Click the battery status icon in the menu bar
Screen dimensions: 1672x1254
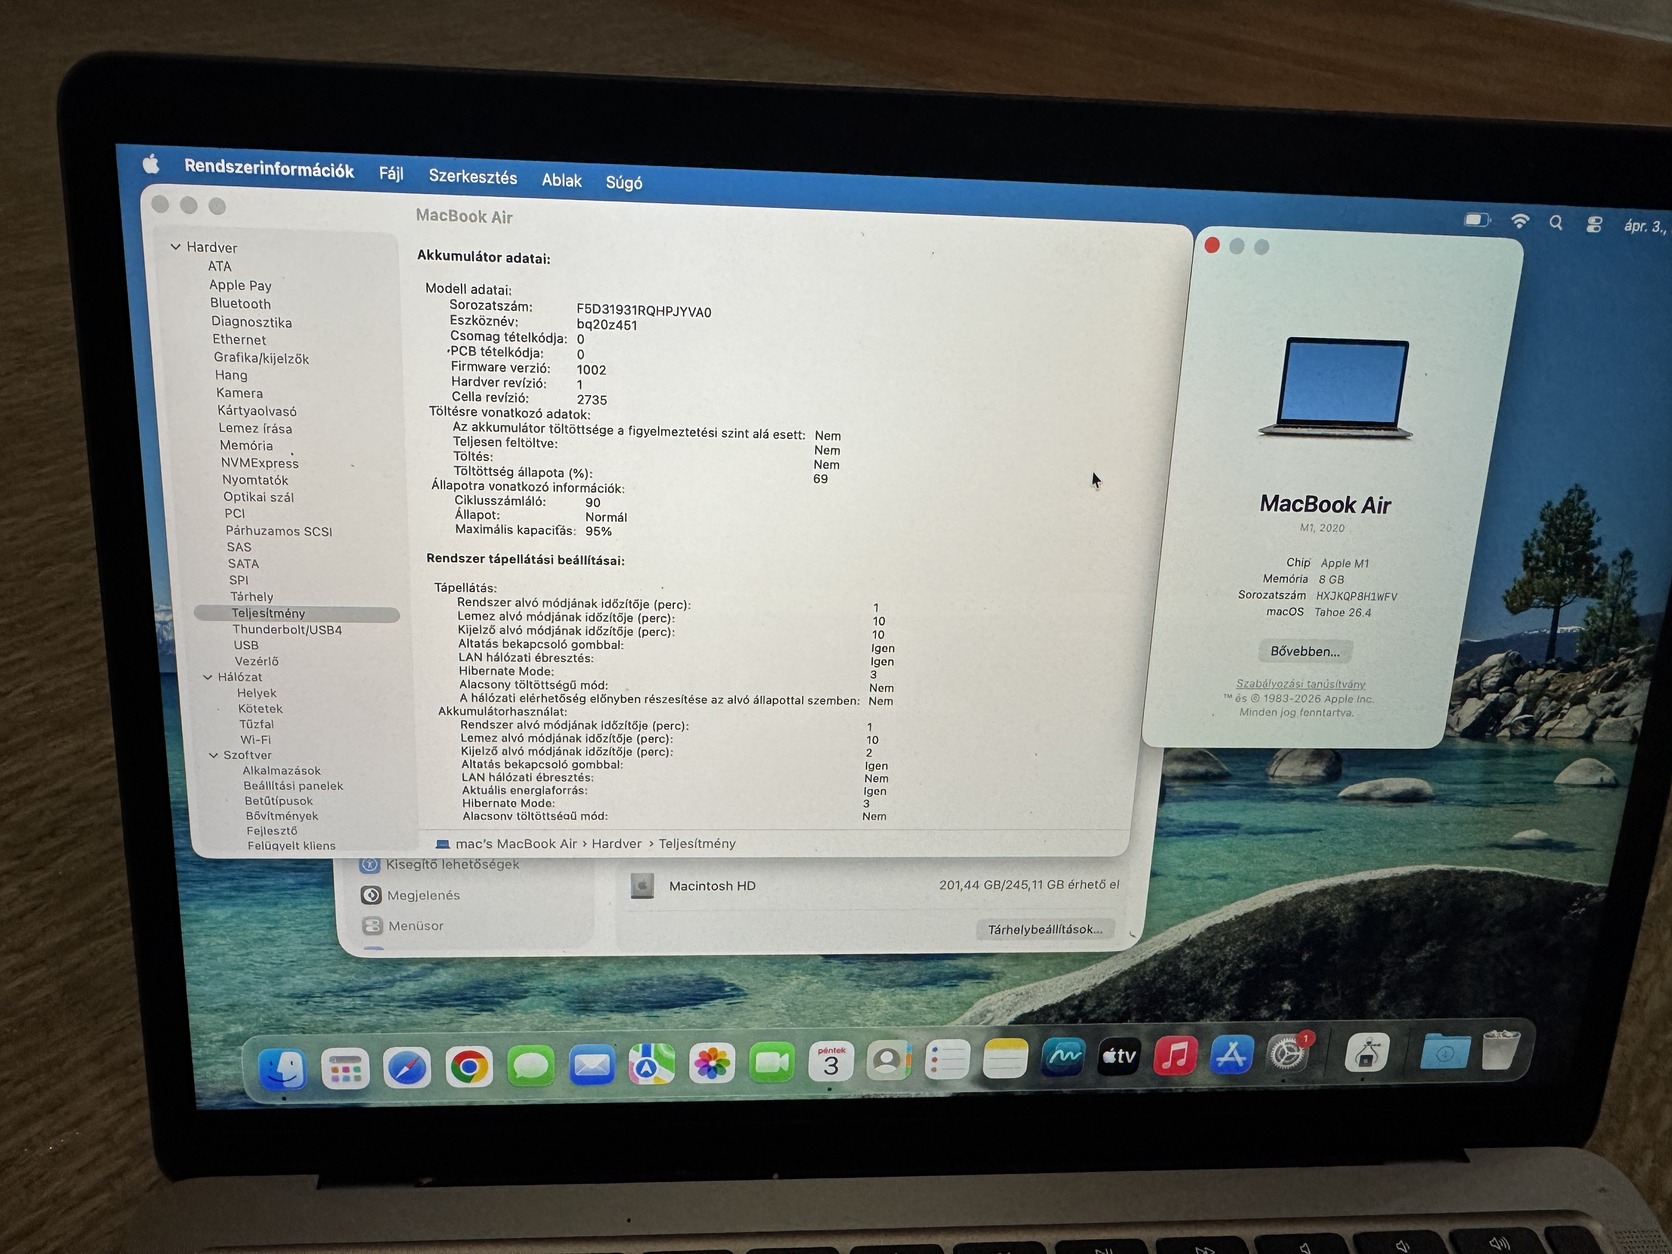pos(1477,219)
